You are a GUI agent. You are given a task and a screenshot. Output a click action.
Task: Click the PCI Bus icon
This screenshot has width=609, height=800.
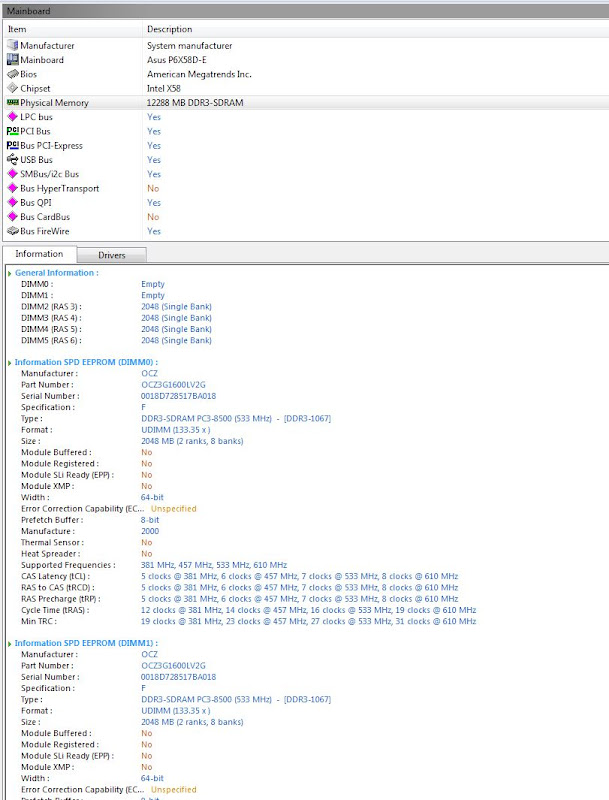click(13, 131)
